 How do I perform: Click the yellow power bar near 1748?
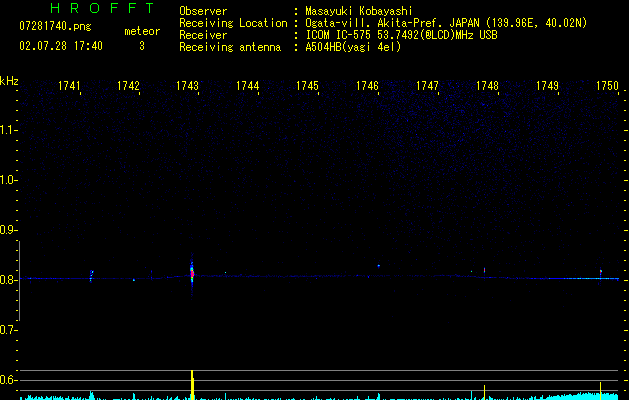pos(485,392)
